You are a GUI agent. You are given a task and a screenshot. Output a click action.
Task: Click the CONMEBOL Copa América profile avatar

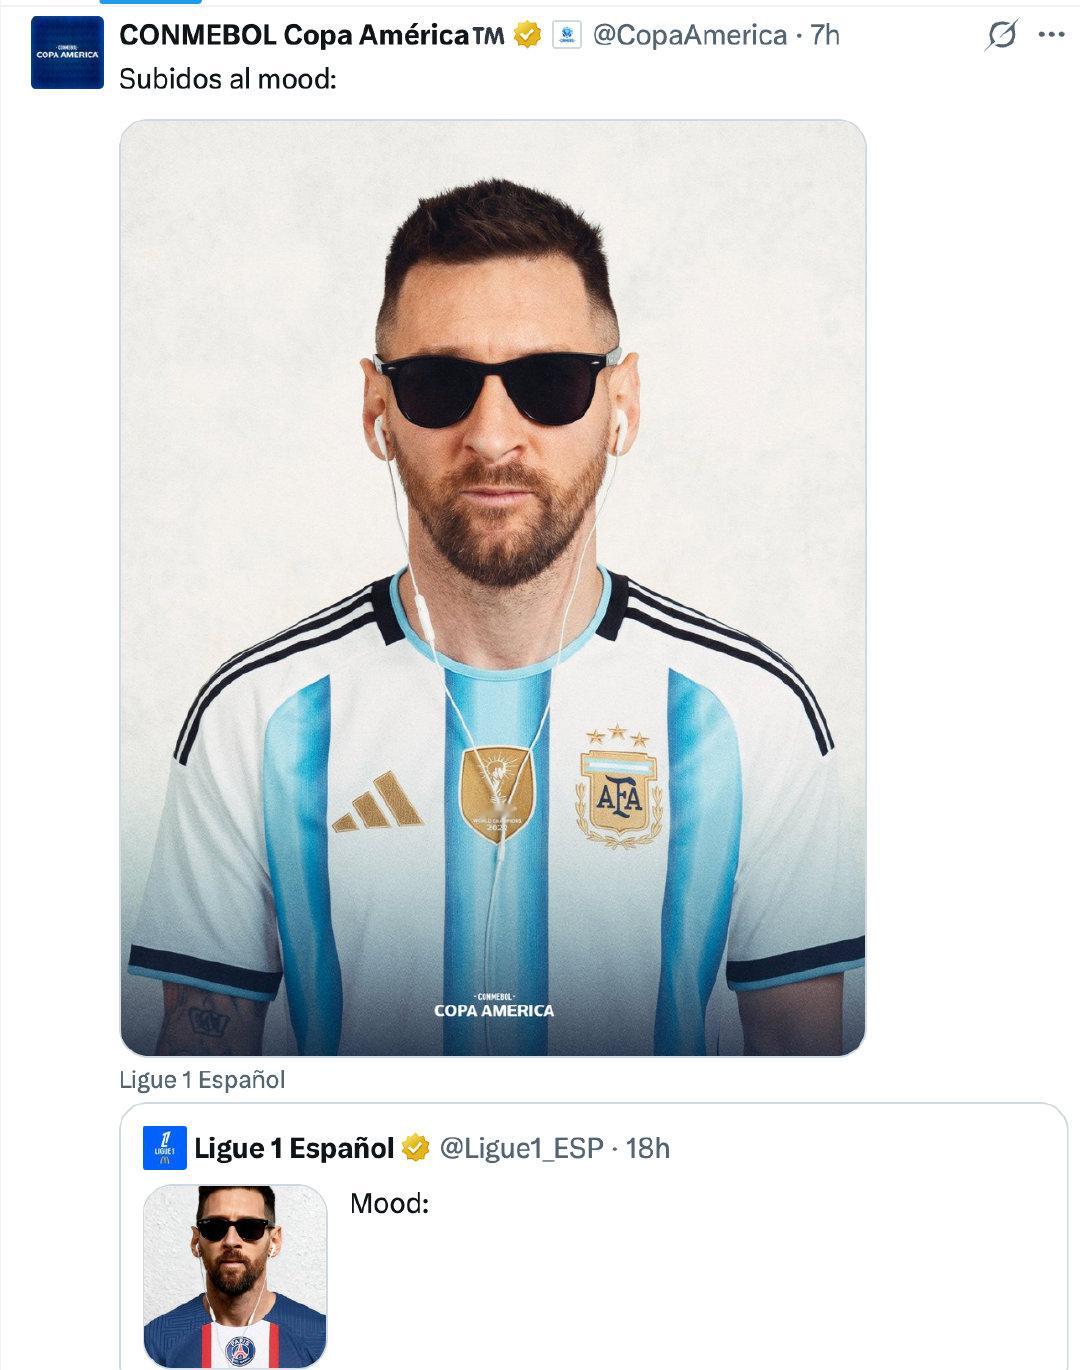67,53
